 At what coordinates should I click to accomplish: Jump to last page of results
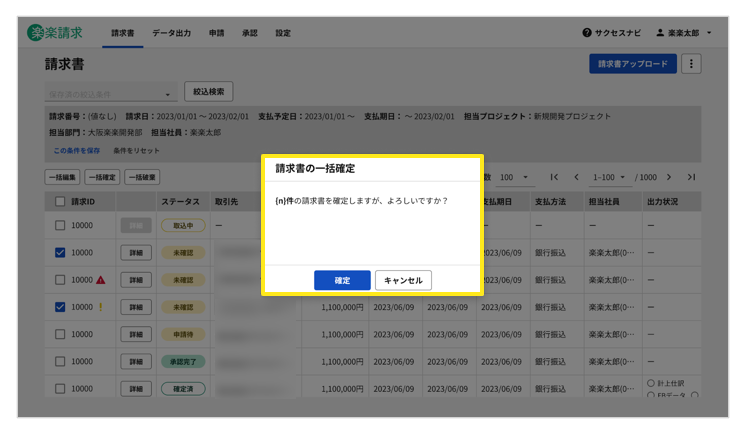click(x=691, y=178)
